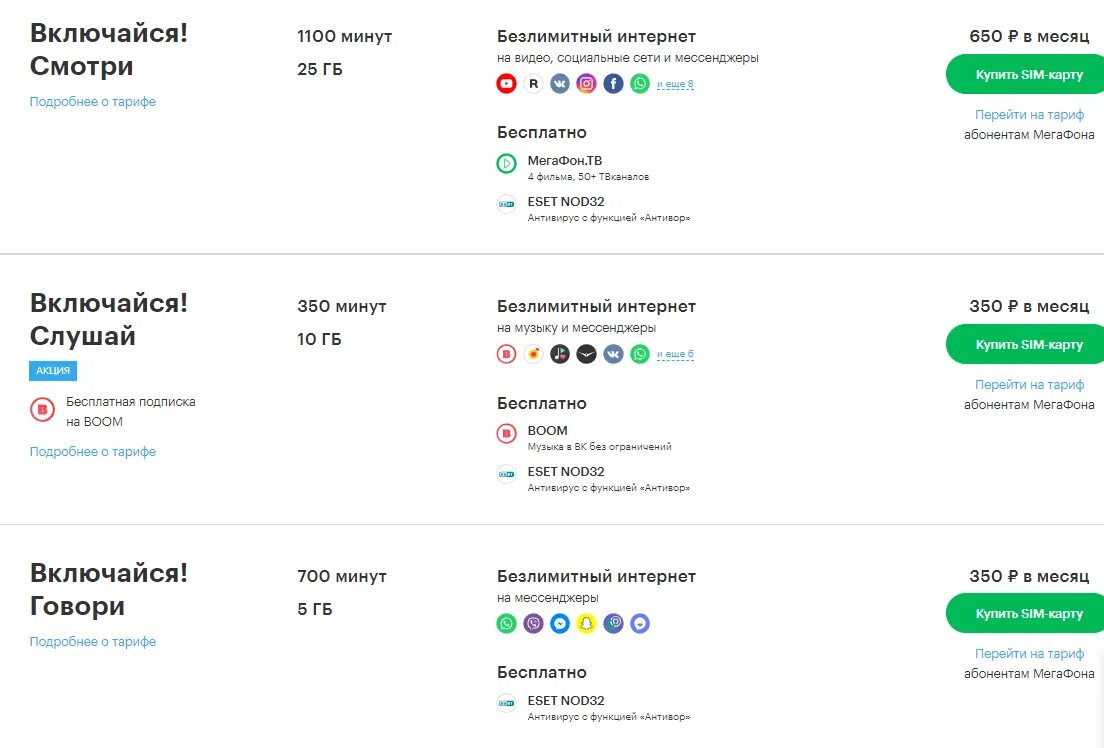
Task: Click the yellow Snapchat icon
Action: coord(587,623)
